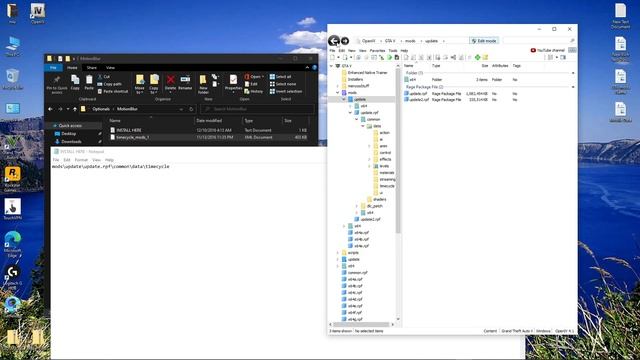
Task: Select the Enhanced Native Trainer folder
Action: point(364,73)
